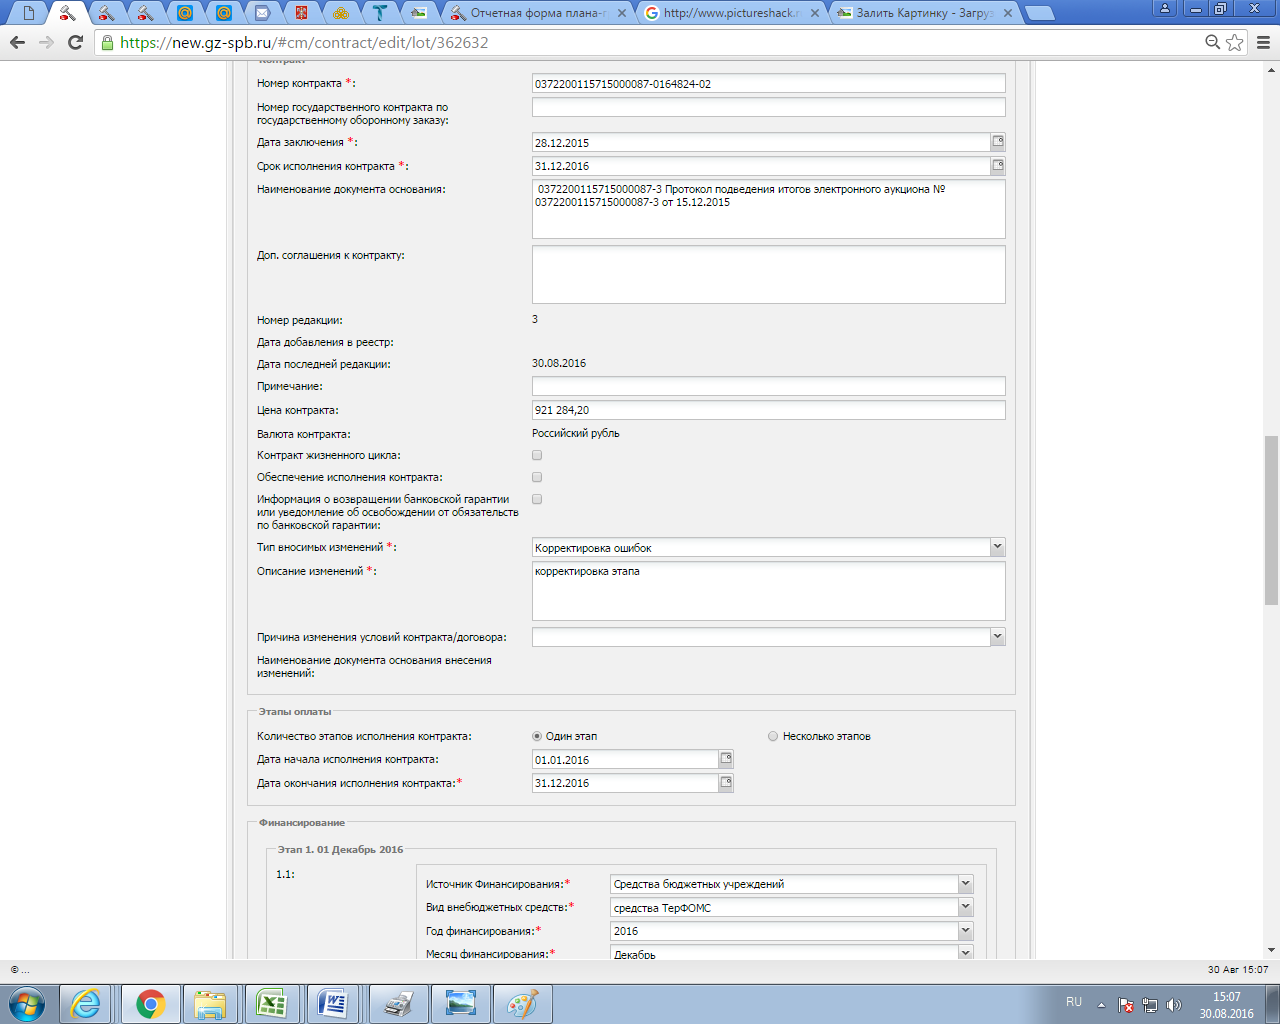The height and width of the screenshot is (1024, 1280).
Task: Click Наименование документа основания text area
Action: (768, 209)
